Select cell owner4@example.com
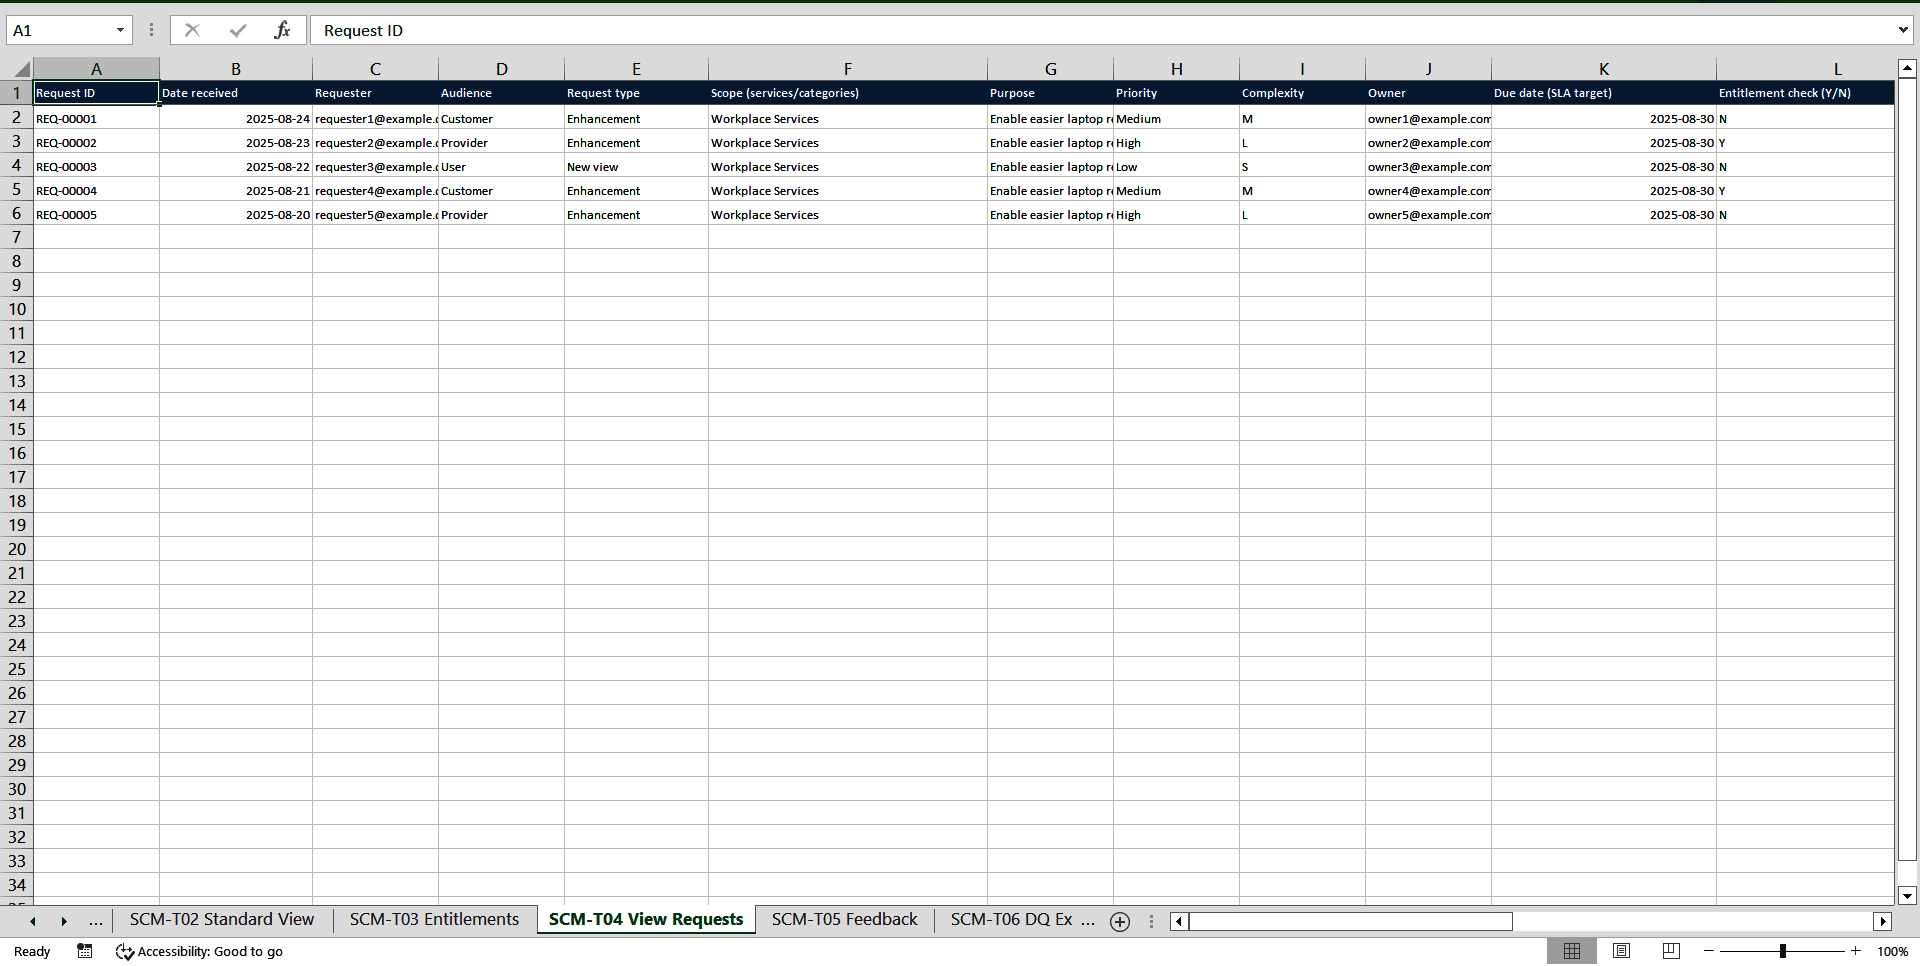 (1428, 191)
